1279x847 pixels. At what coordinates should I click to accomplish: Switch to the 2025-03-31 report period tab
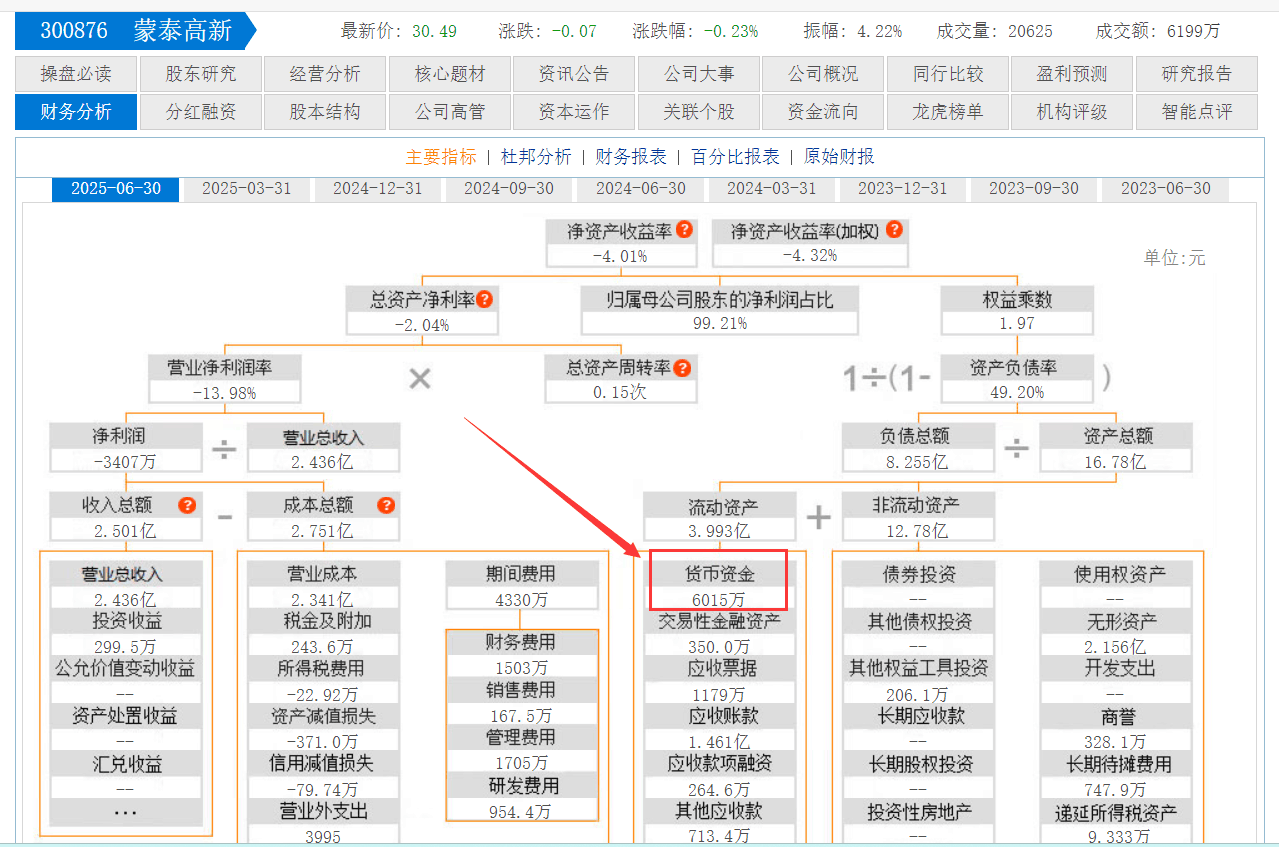coord(246,189)
